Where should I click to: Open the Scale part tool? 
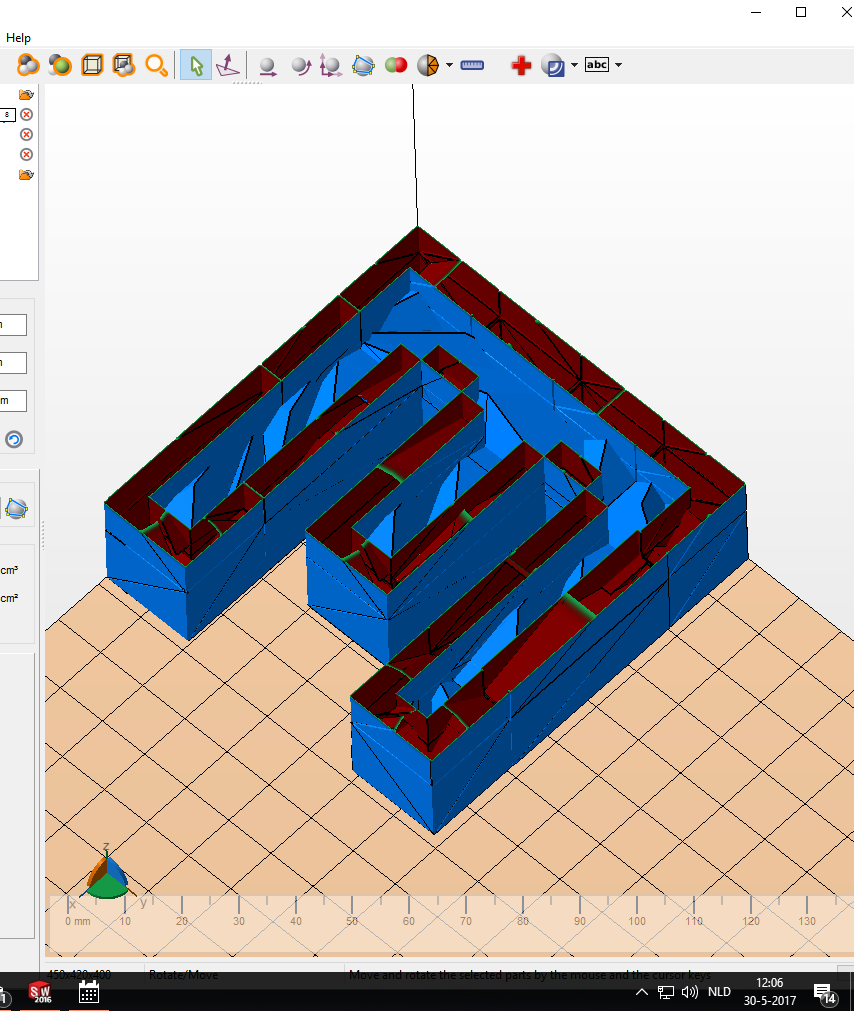[331, 66]
